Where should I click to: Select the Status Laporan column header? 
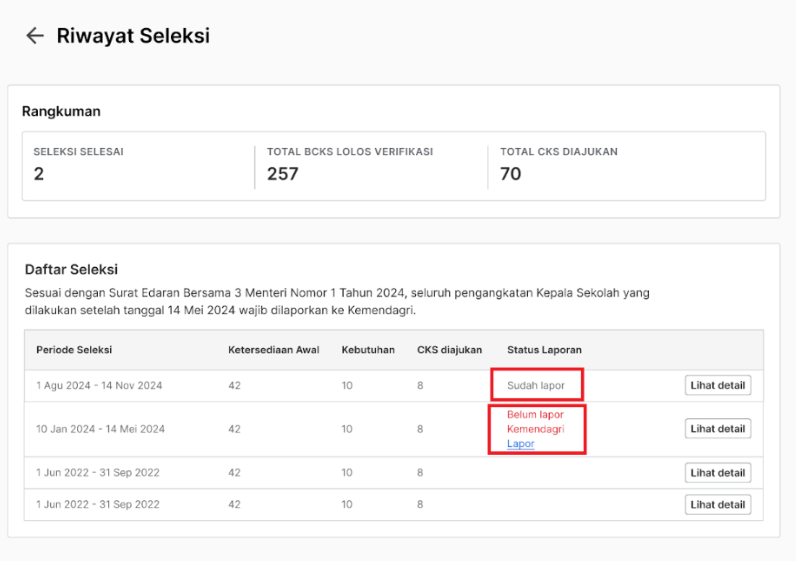click(x=544, y=350)
